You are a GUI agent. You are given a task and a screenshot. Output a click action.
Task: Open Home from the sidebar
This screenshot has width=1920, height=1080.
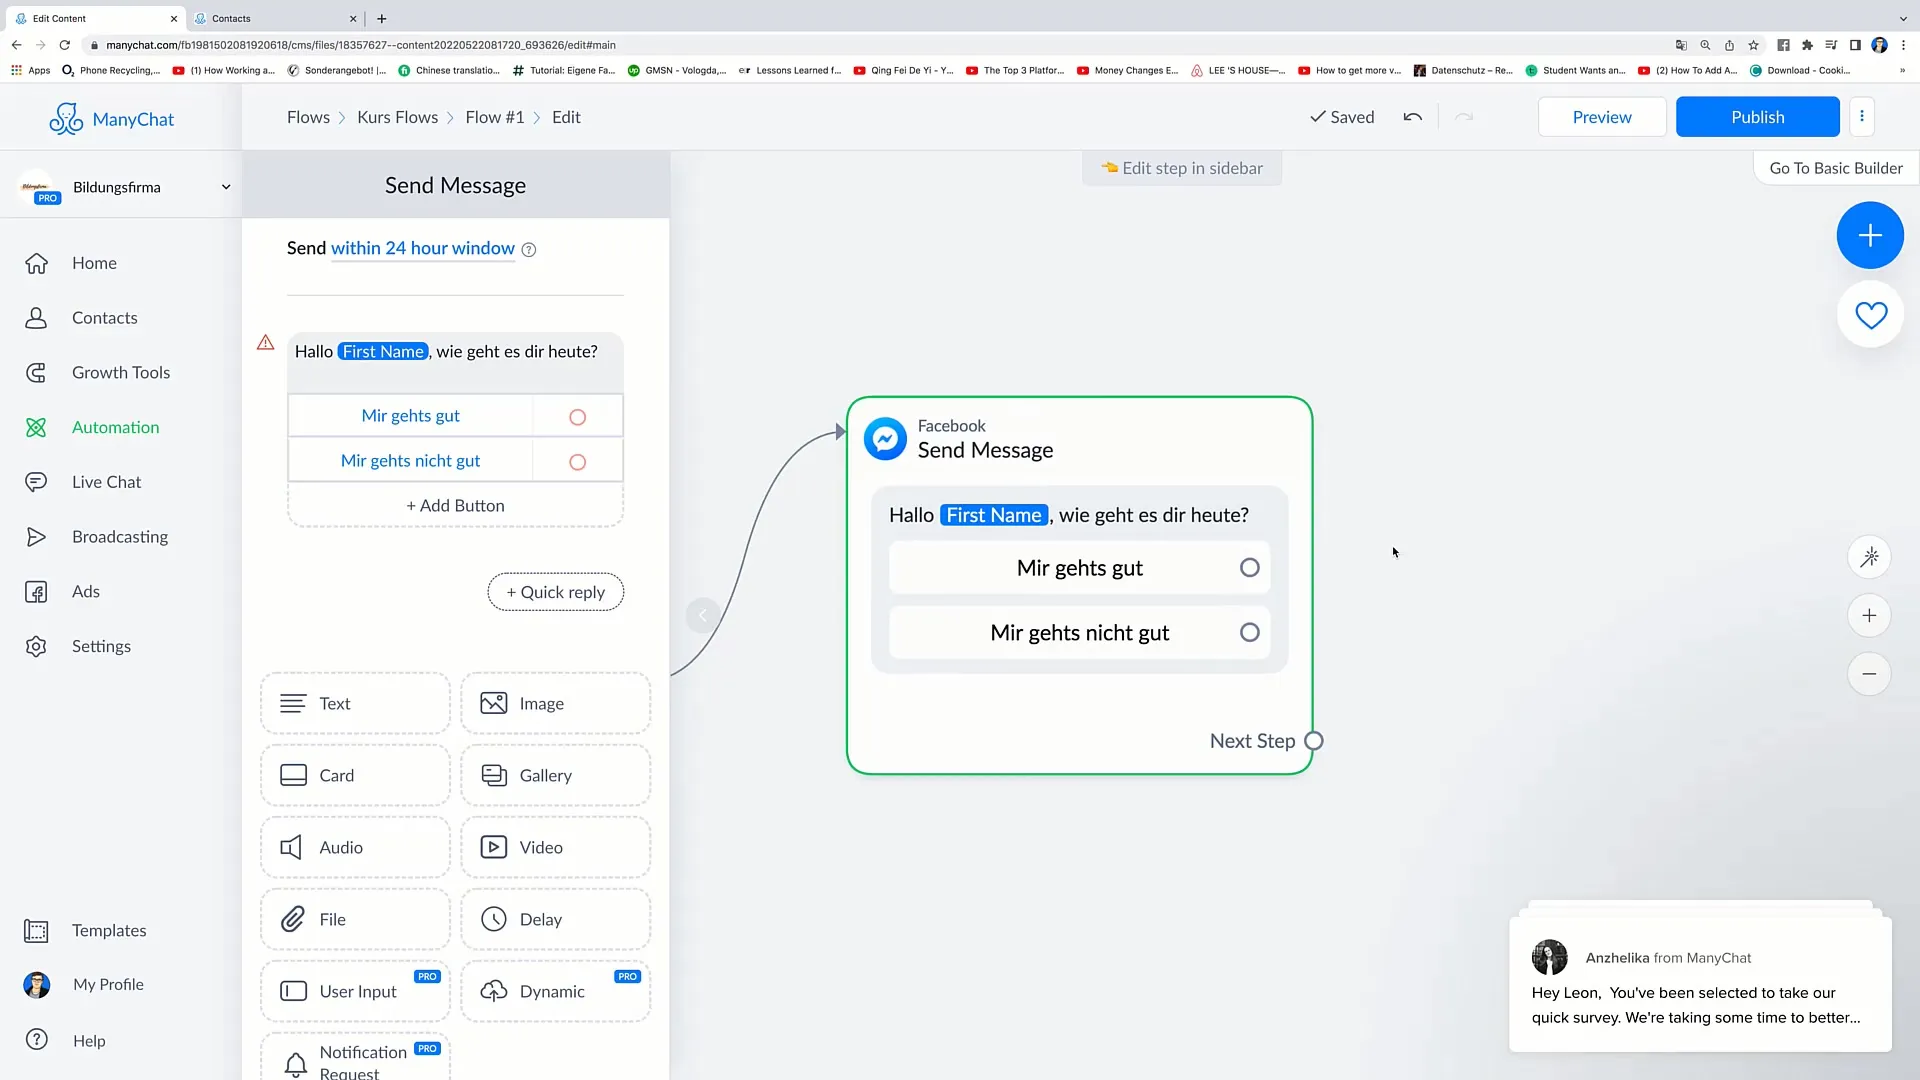94,263
